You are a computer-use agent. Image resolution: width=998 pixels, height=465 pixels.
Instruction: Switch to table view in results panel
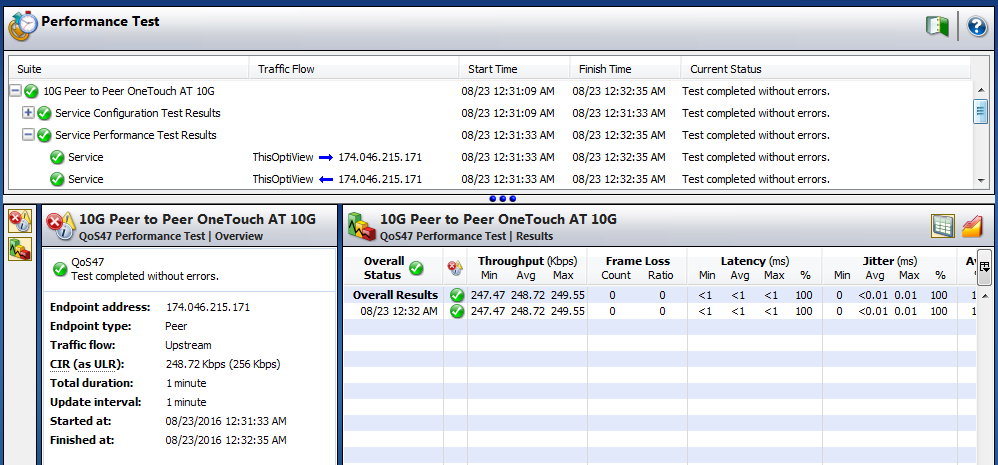(942, 226)
